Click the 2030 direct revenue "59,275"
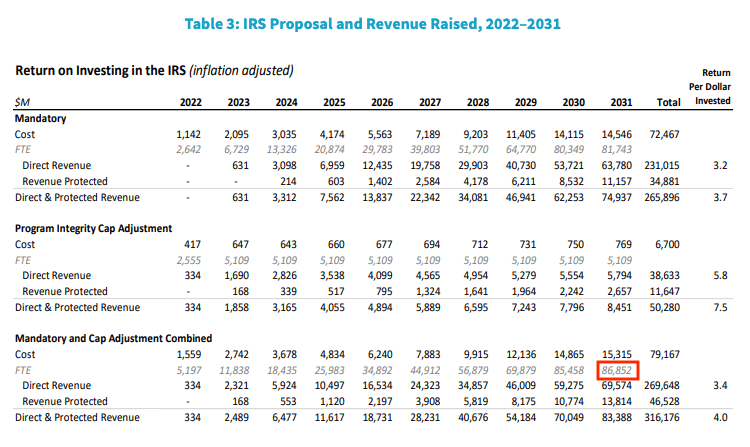Image resolution: width=750 pixels, height=447 pixels. (569, 385)
